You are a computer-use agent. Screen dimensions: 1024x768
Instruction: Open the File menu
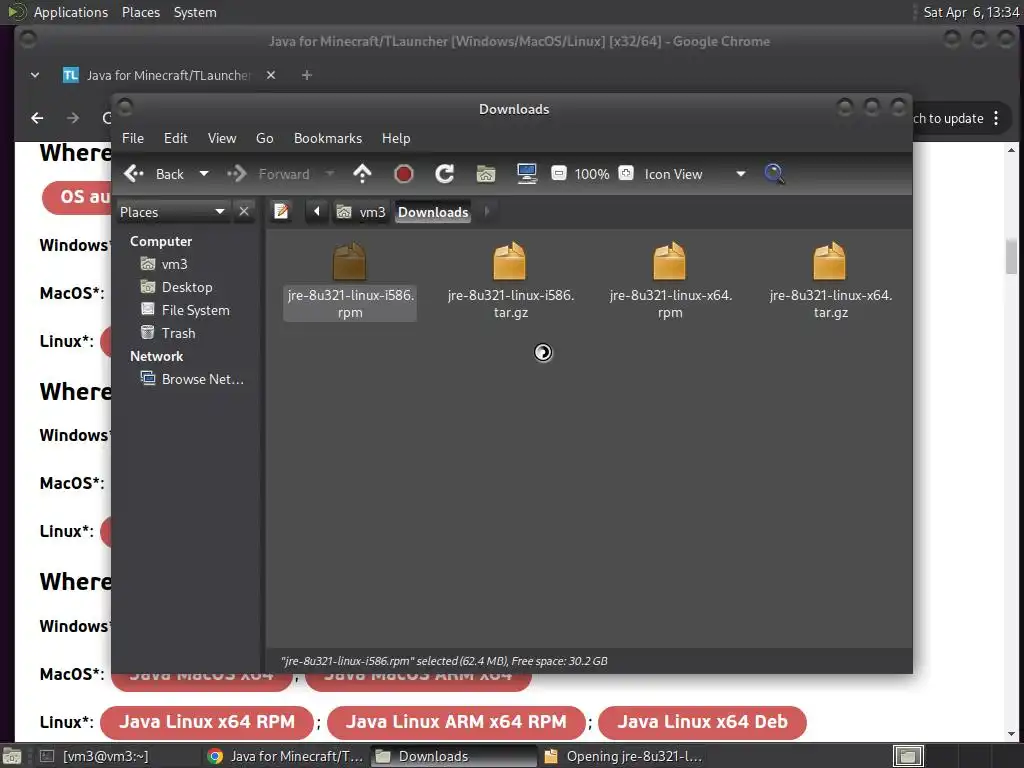(133, 138)
